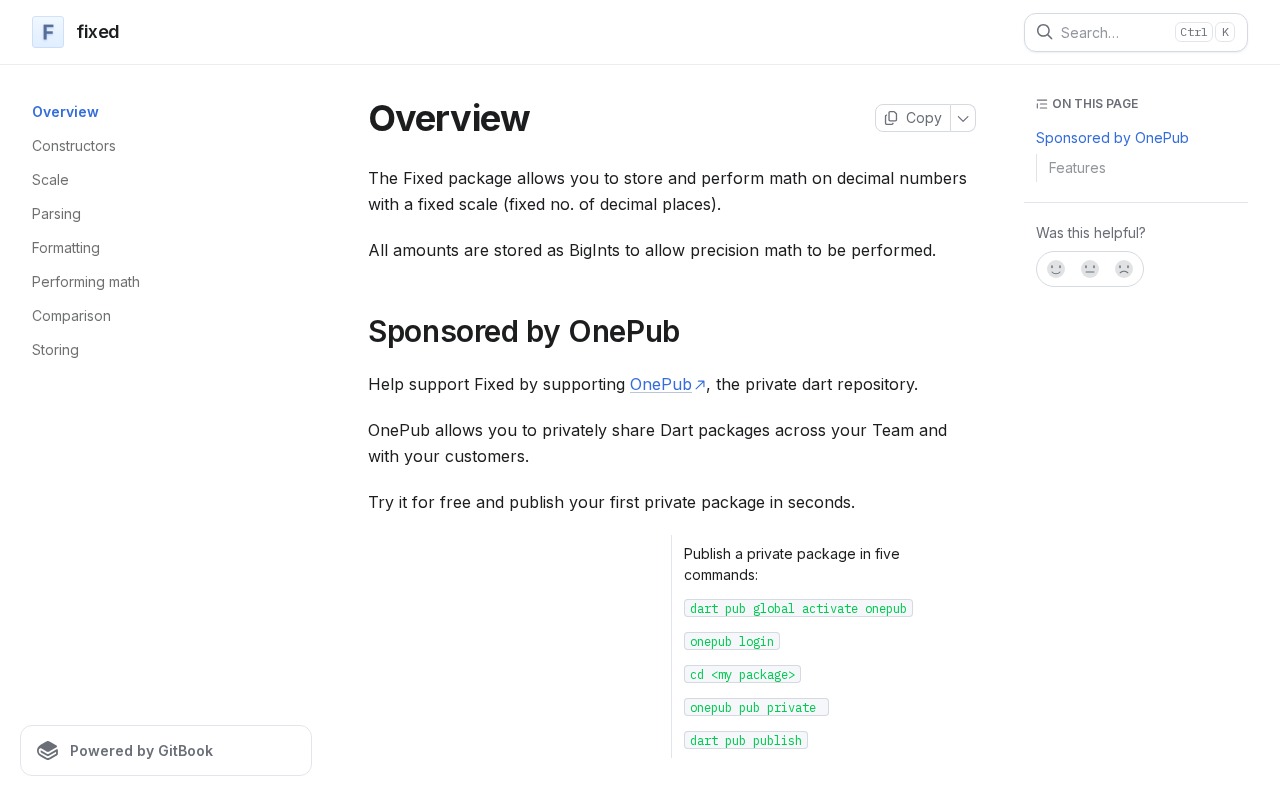Navigate to the Scale page
The width and height of the screenshot is (1280, 800).
(x=50, y=180)
